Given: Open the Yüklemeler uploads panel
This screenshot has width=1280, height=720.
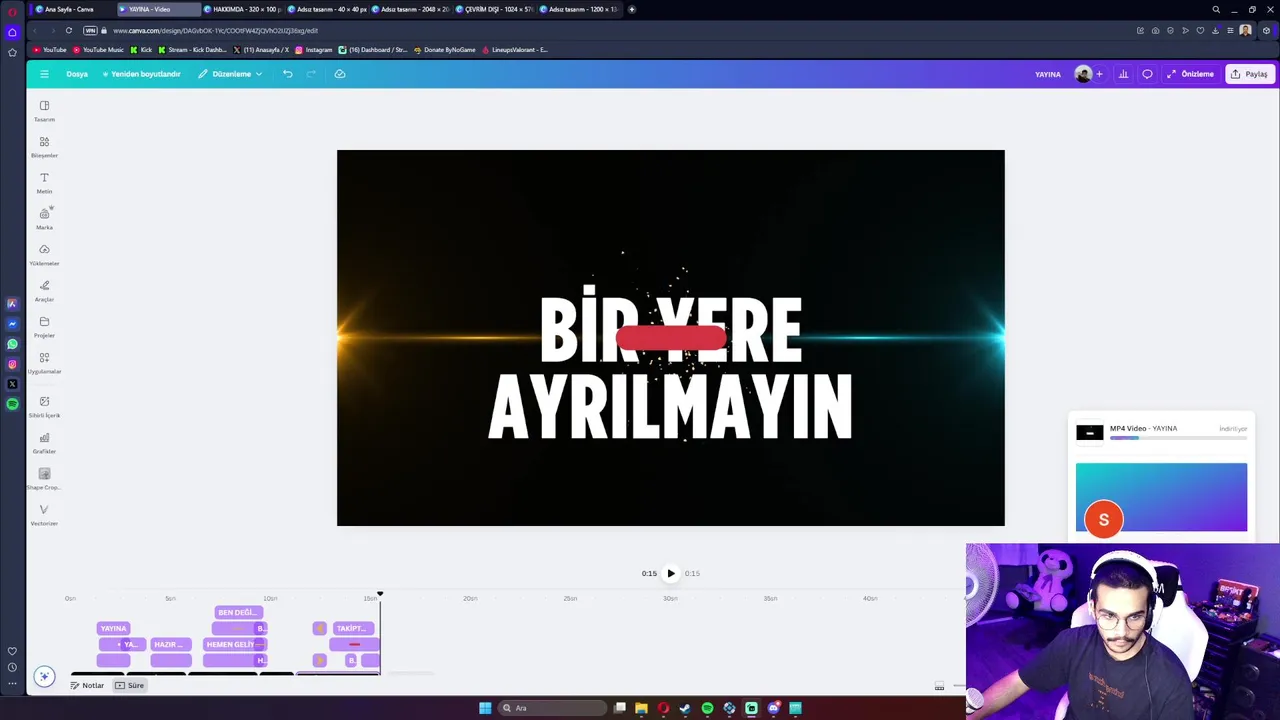Looking at the screenshot, I should click(44, 255).
